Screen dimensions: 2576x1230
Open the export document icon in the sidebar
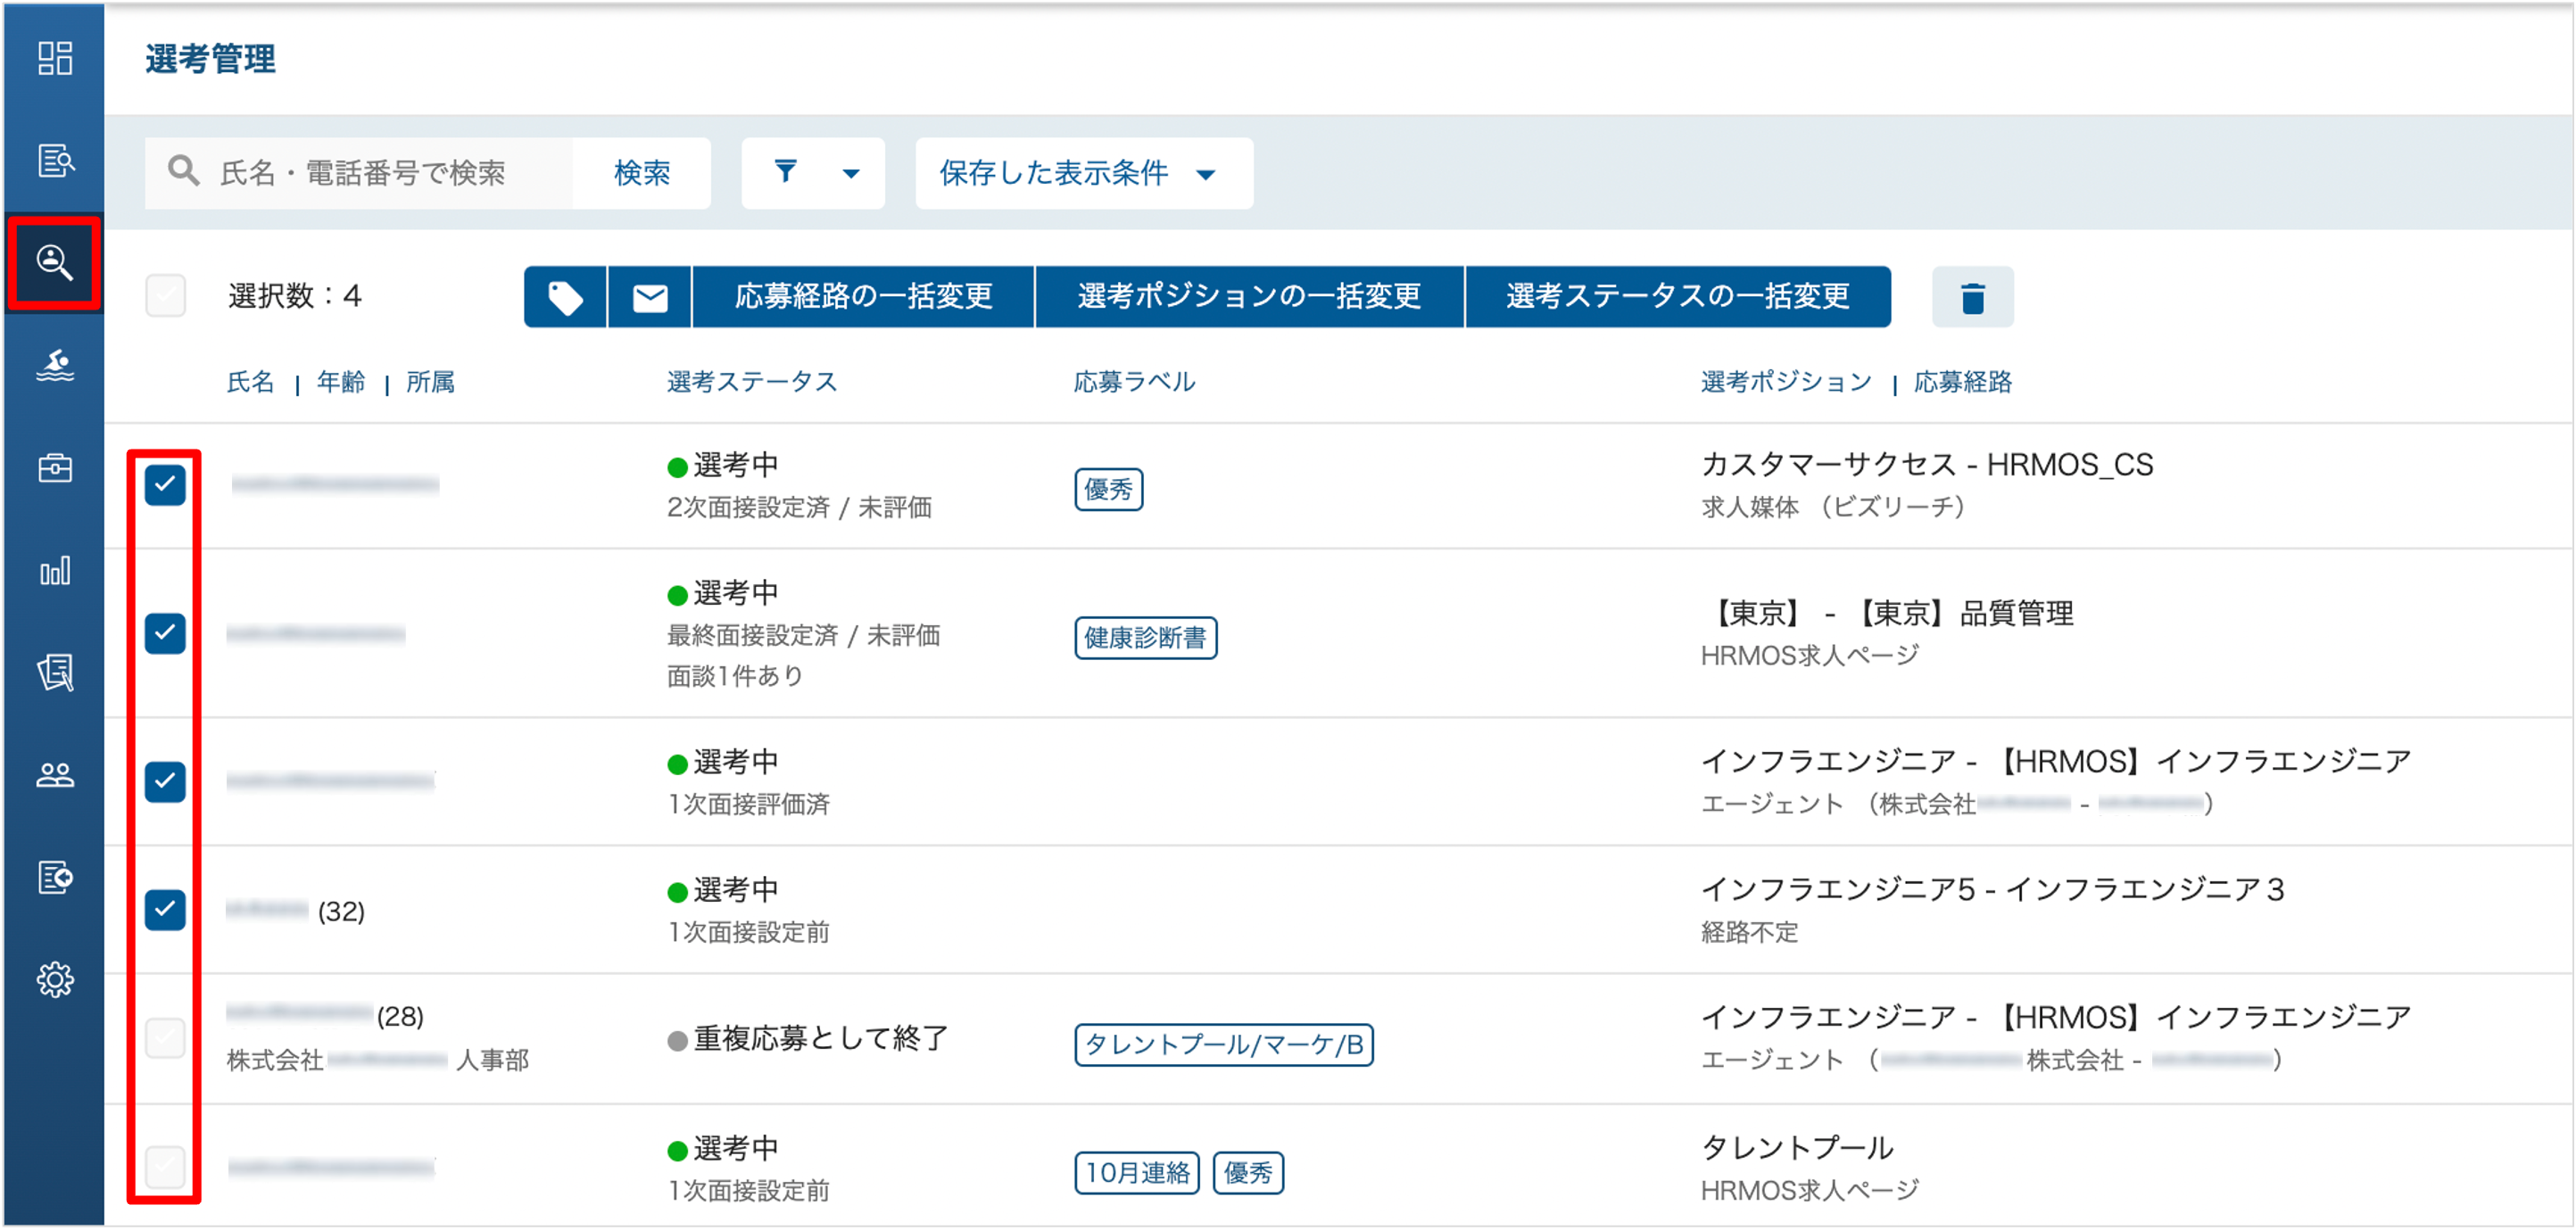[x=55, y=878]
